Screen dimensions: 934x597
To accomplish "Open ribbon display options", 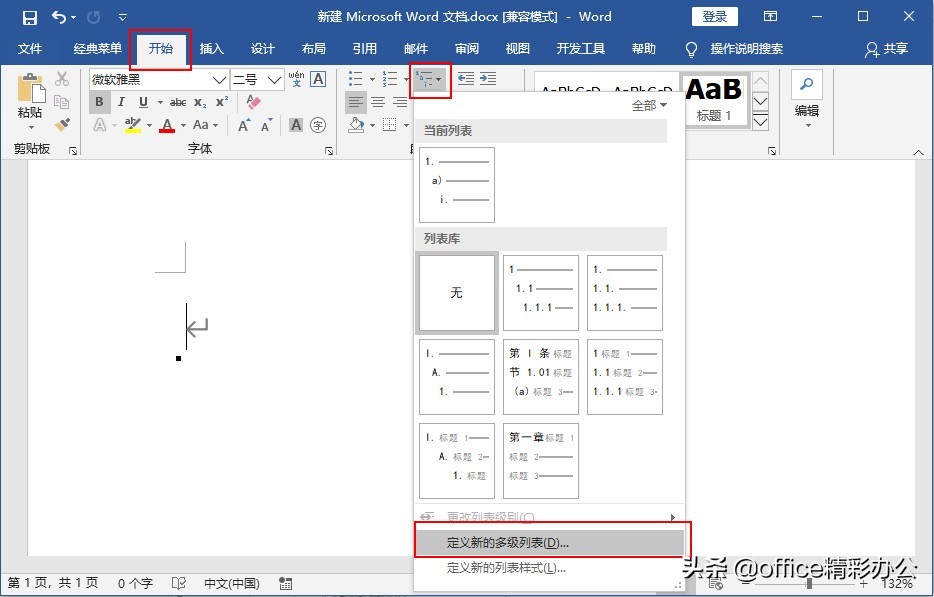I will pos(770,17).
